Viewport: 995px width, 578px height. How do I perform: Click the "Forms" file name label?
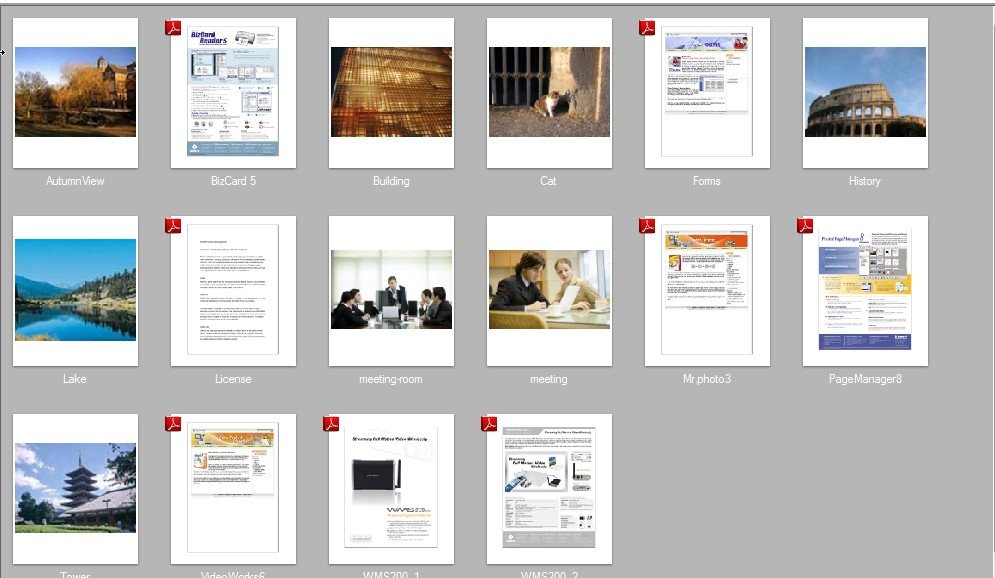coord(706,181)
